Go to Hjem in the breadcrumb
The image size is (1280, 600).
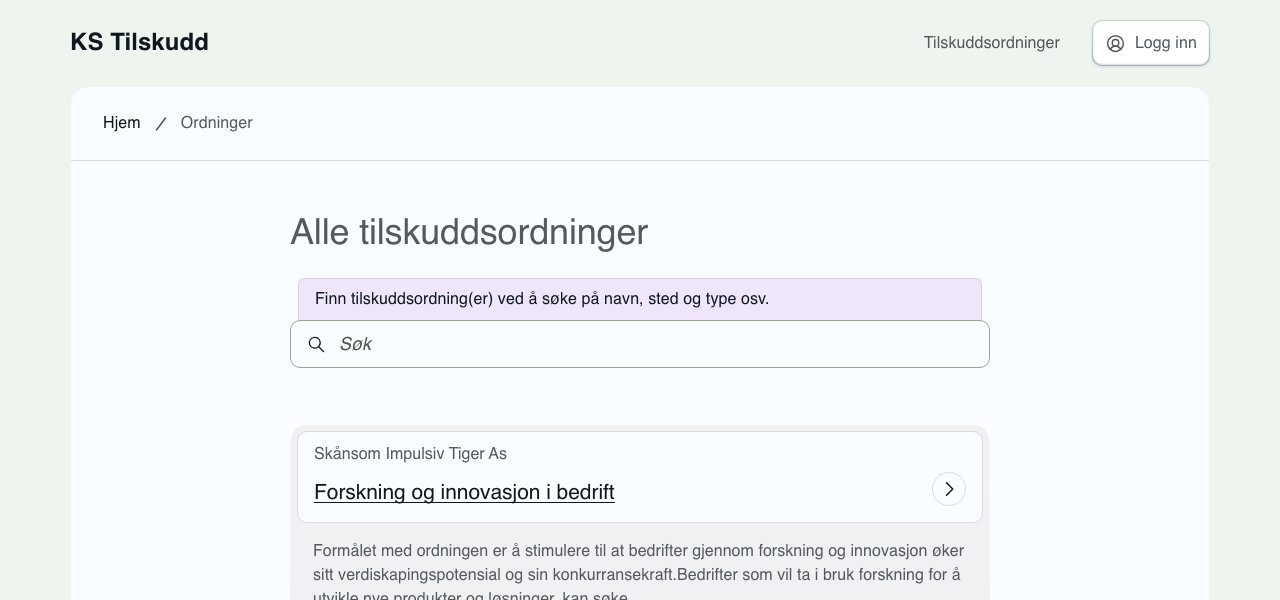pyautogui.click(x=121, y=122)
